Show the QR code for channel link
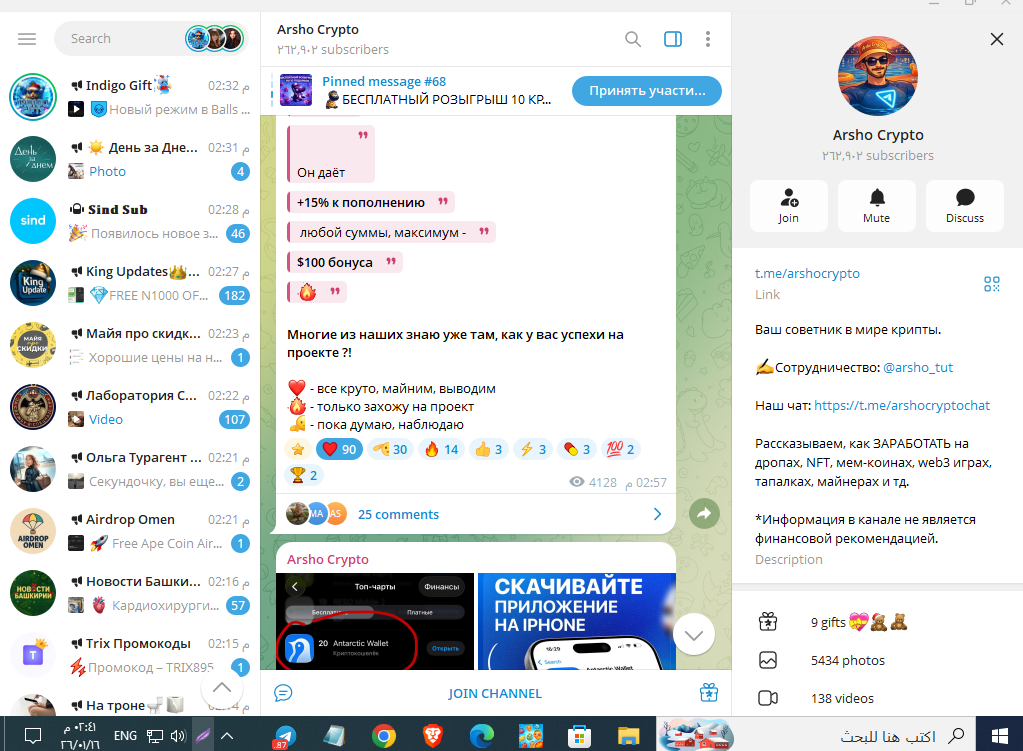 [x=992, y=284]
